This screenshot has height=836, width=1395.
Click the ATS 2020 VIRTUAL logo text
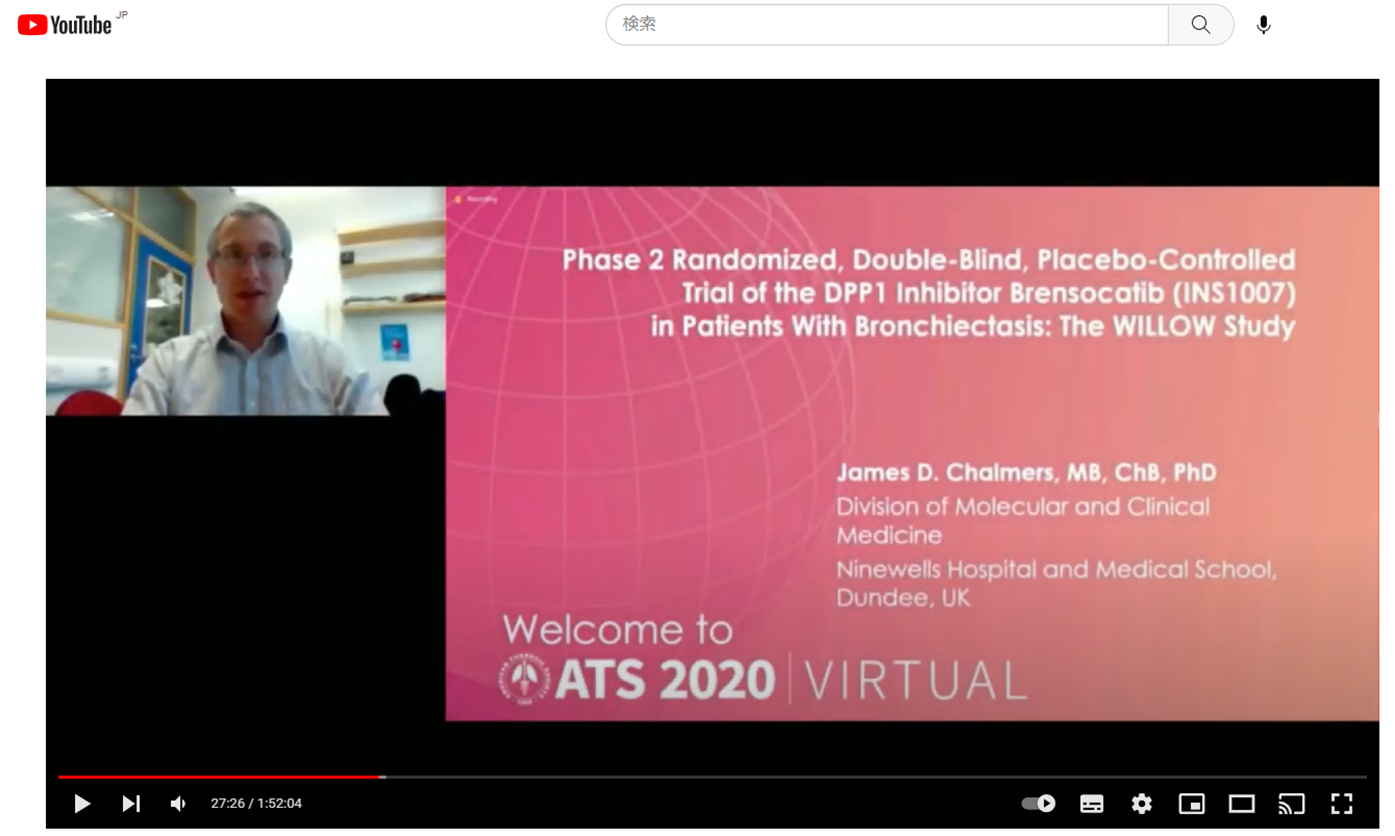765,679
